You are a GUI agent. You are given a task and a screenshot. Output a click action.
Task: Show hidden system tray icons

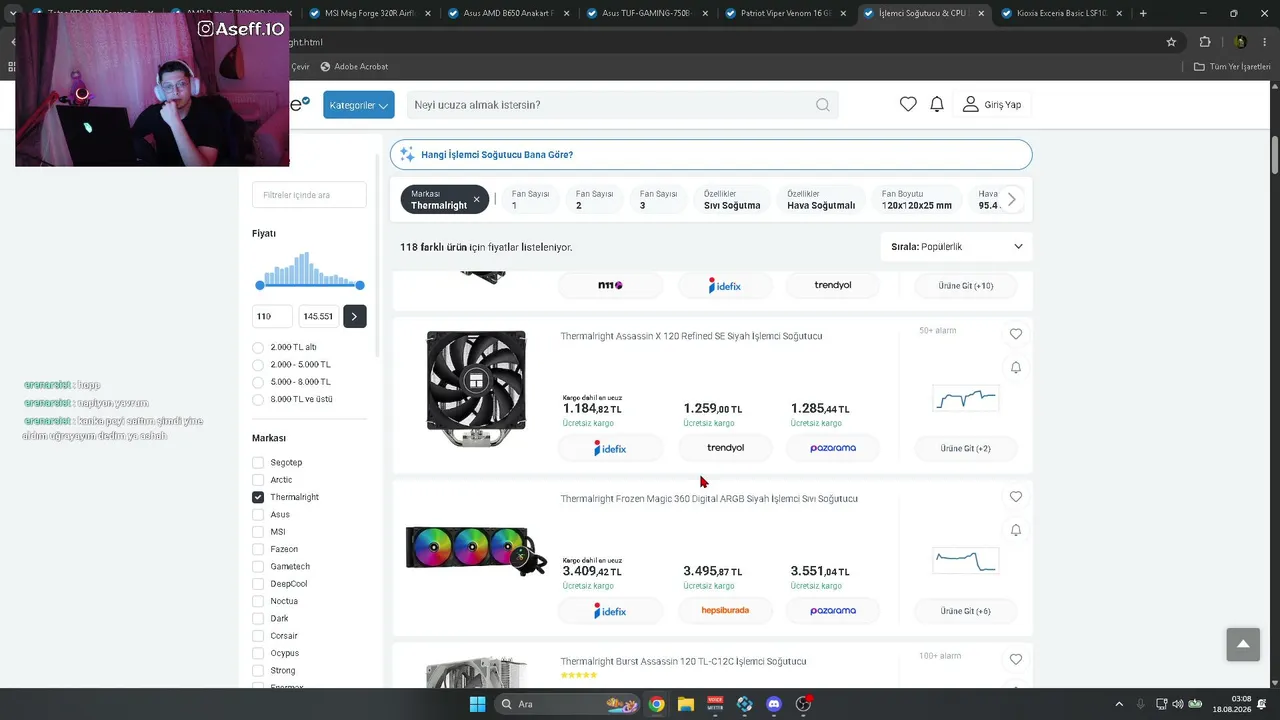click(1118, 704)
